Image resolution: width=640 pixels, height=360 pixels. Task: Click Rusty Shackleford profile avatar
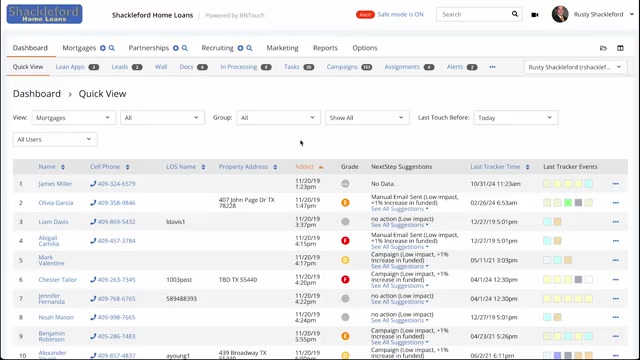(560, 14)
